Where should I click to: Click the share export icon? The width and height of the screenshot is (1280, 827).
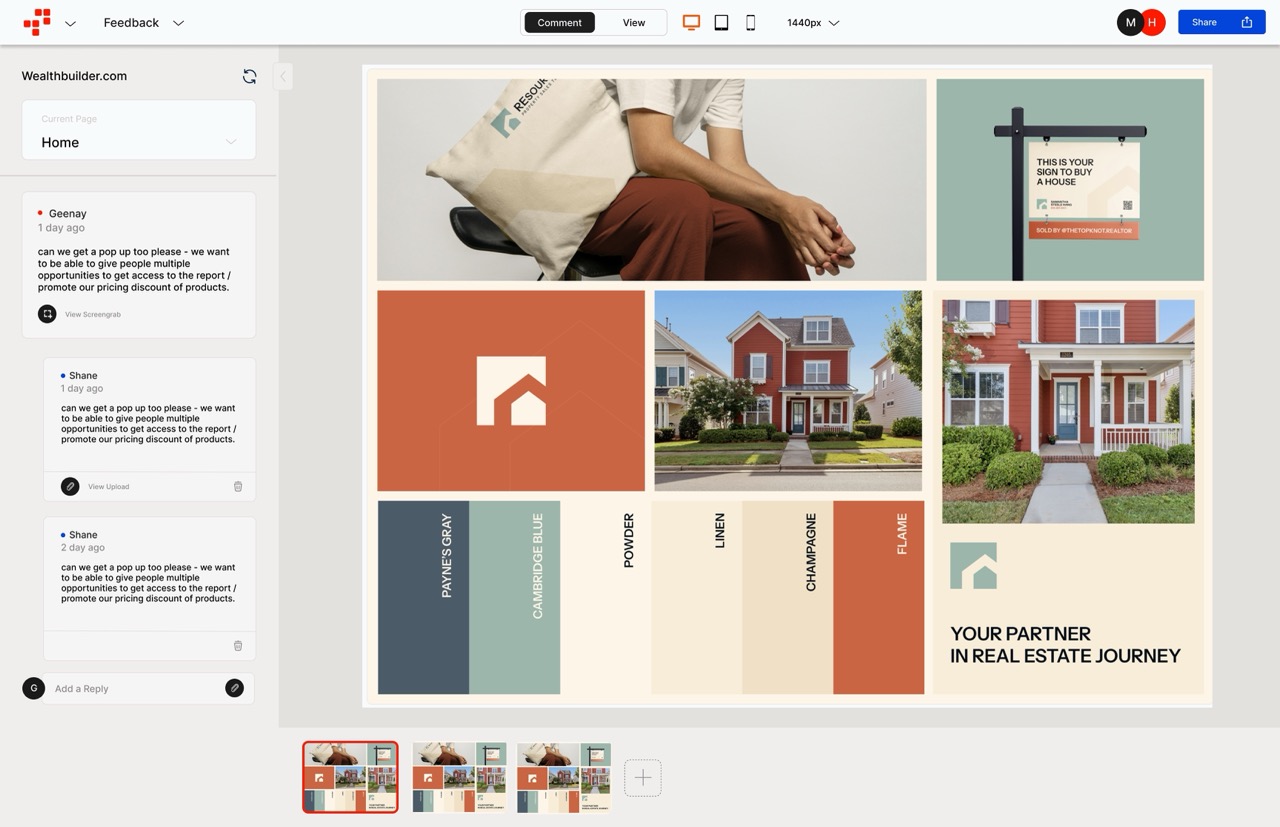click(x=1247, y=22)
